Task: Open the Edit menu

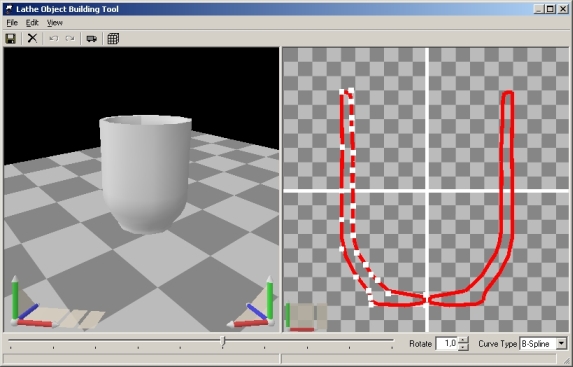Action: click(32, 23)
